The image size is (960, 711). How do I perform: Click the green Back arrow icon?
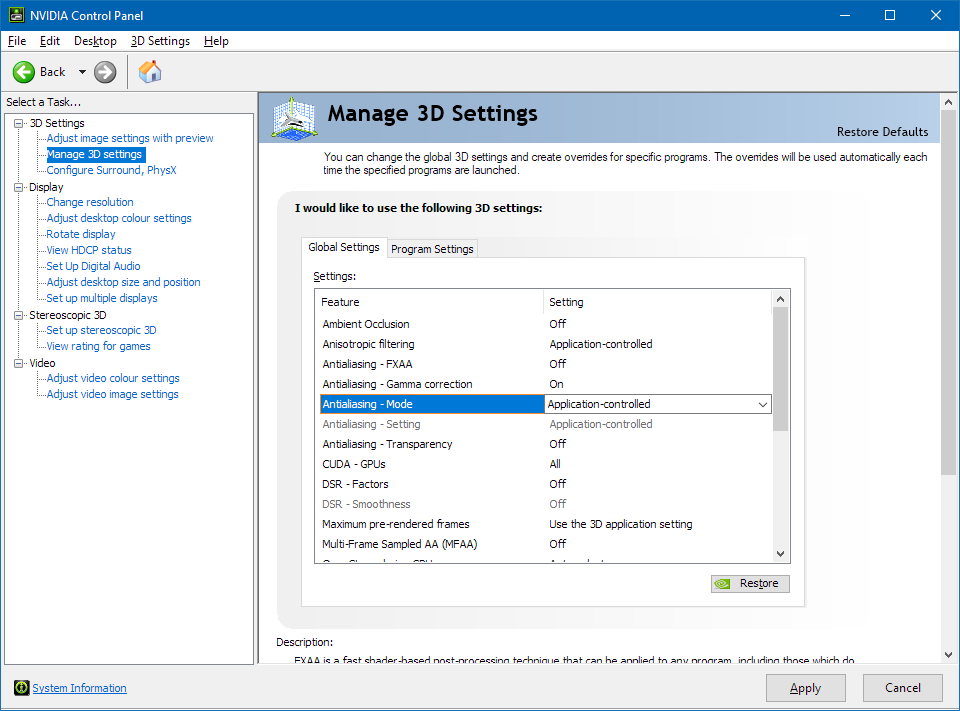click(x=24, y=72)
